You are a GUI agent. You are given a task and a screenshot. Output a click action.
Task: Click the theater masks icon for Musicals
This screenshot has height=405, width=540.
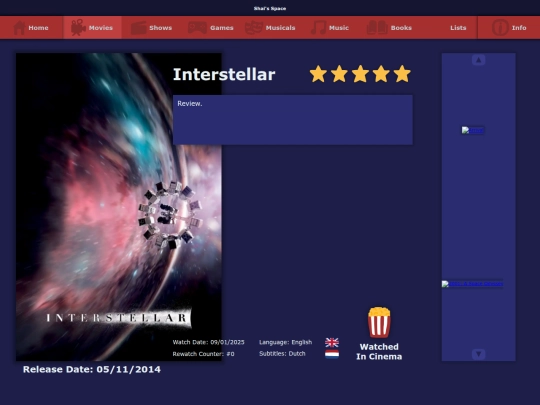(x=253, y=28)
